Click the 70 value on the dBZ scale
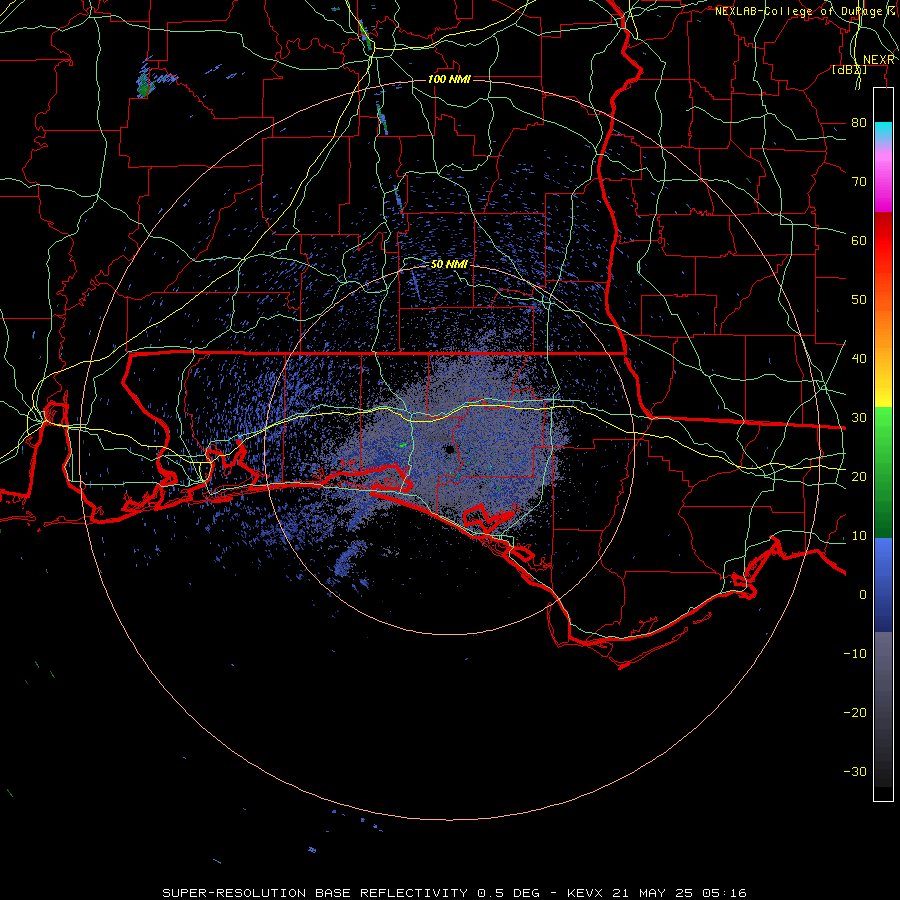 [859, 181]
